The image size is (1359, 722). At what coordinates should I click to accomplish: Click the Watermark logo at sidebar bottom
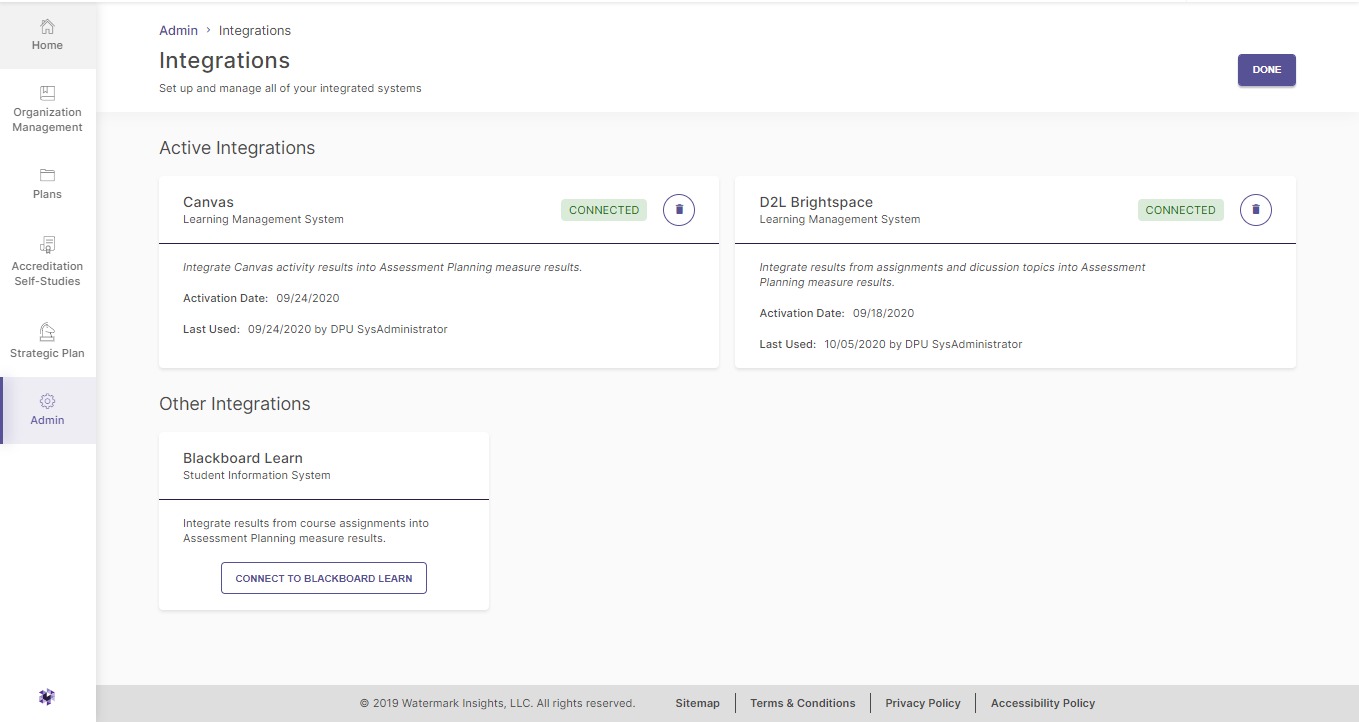(x=47, y=697)
